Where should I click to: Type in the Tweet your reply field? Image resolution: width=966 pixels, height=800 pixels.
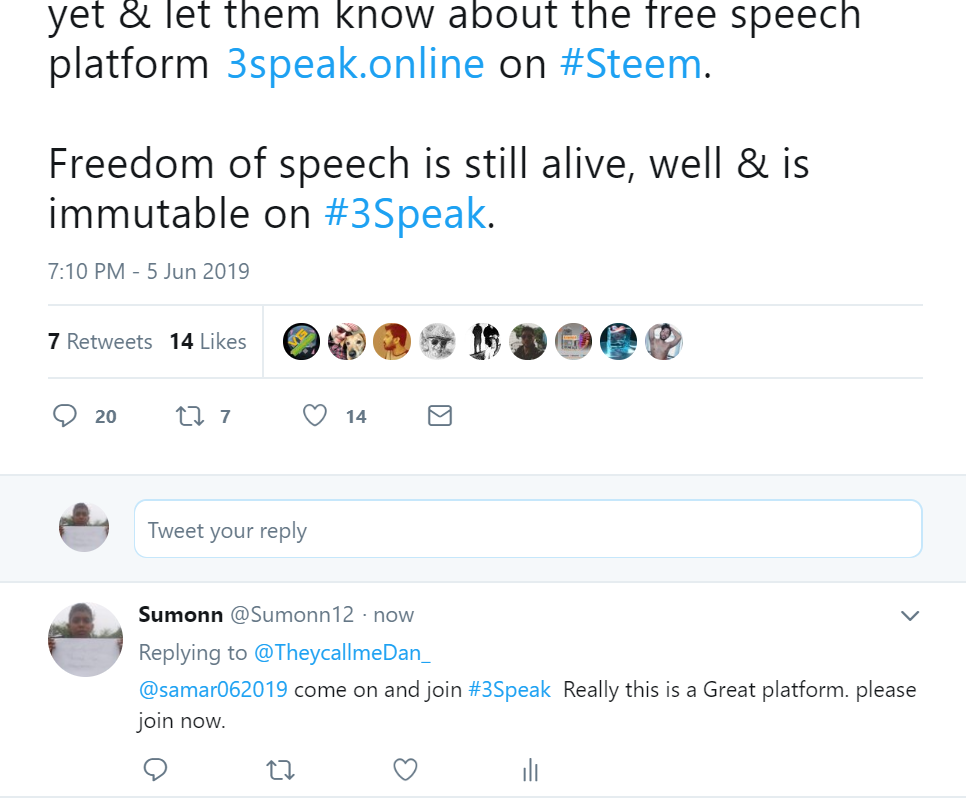[527, 529]
